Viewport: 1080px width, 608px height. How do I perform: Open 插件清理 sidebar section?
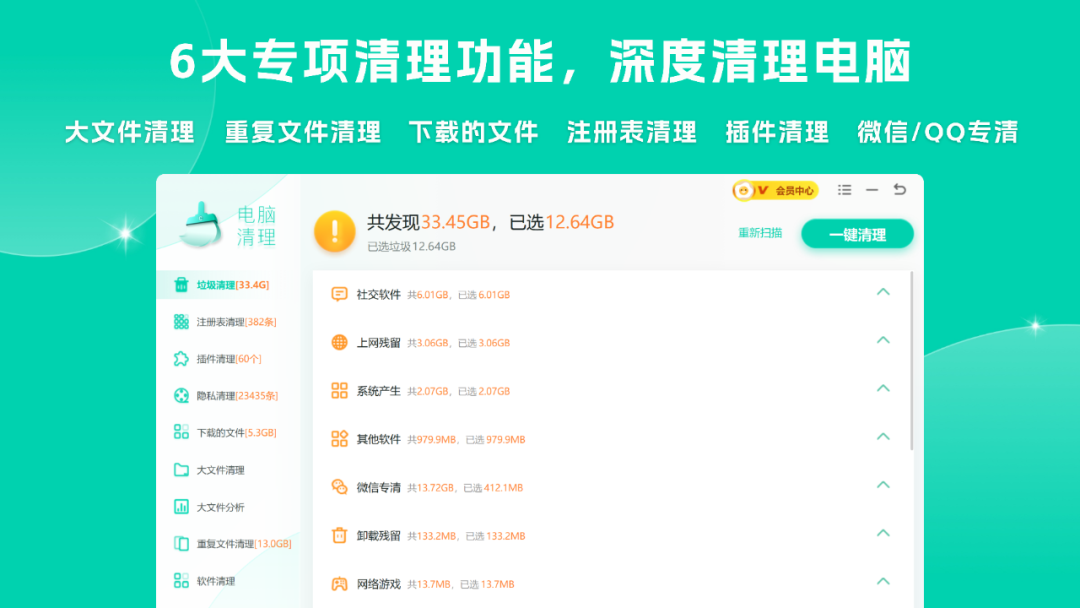coord(229,359)
